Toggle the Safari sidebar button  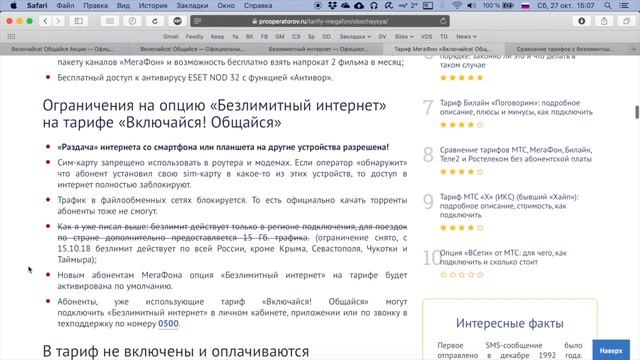(x=79, y=21)
